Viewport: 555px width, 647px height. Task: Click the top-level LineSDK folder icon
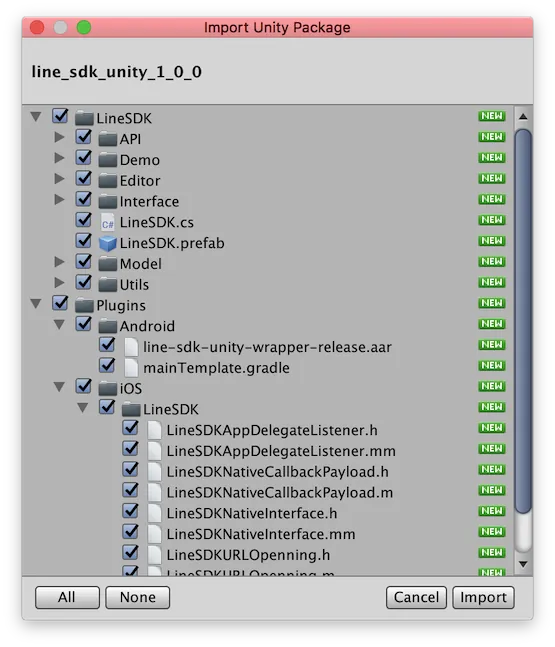coord(84,118)
